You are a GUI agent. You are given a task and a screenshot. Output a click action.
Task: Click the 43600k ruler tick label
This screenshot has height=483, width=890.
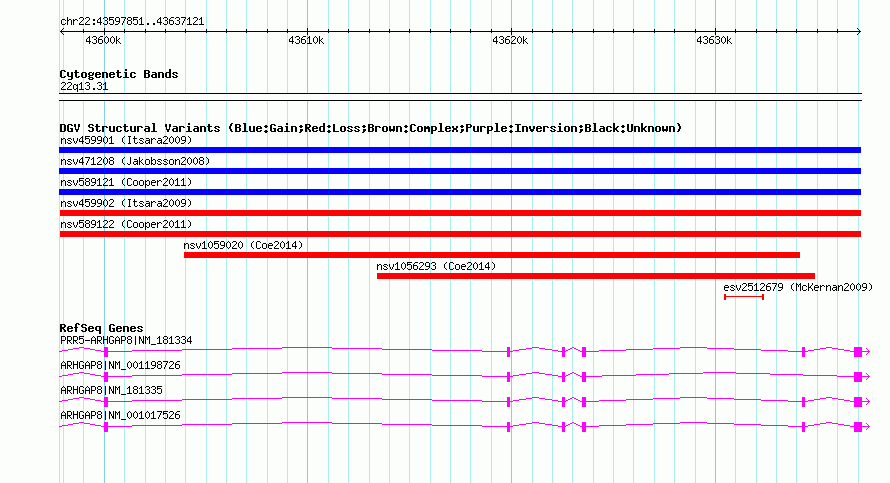click(x=103, y=40)
